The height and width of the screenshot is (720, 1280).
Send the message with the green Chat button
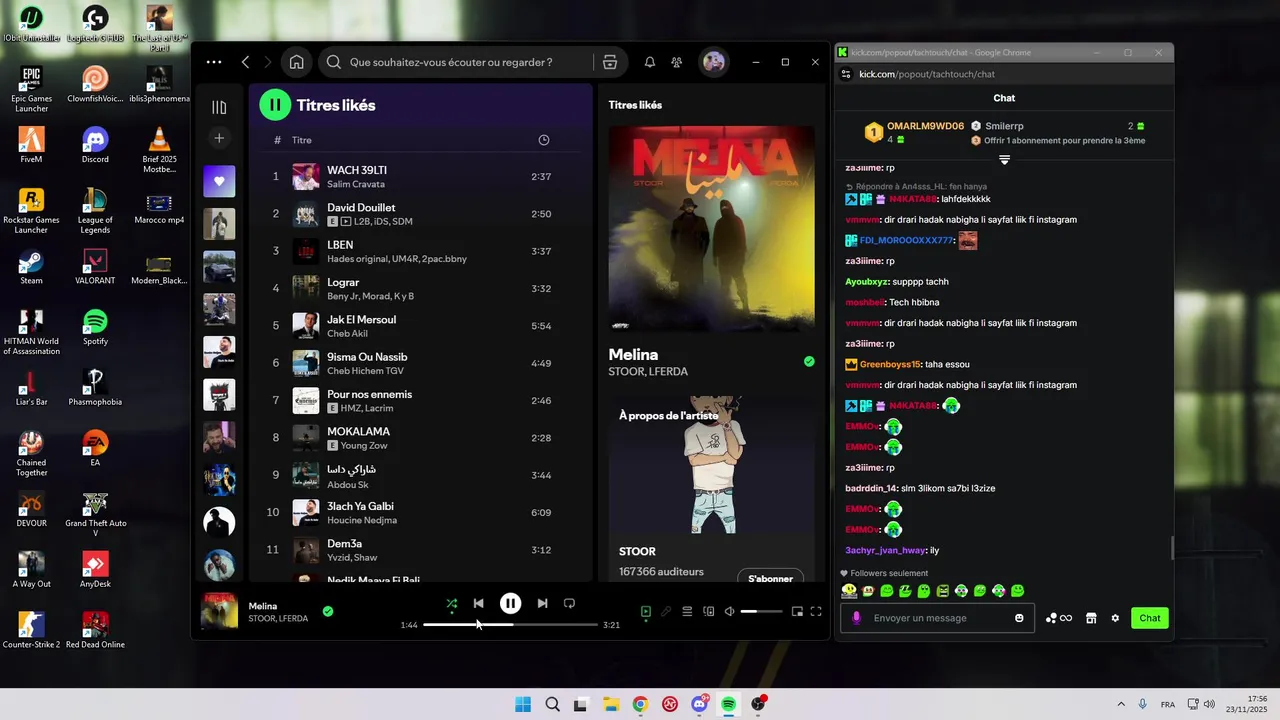pos(1150,618)
